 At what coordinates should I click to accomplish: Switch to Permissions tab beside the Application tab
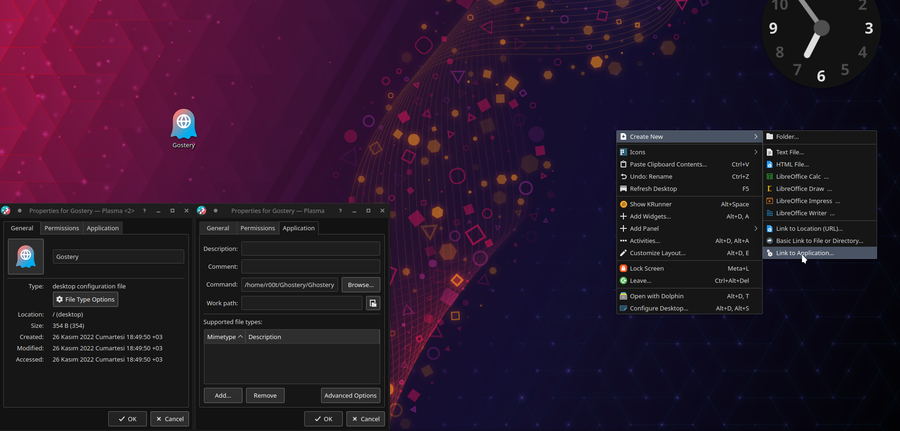point(257,228)
